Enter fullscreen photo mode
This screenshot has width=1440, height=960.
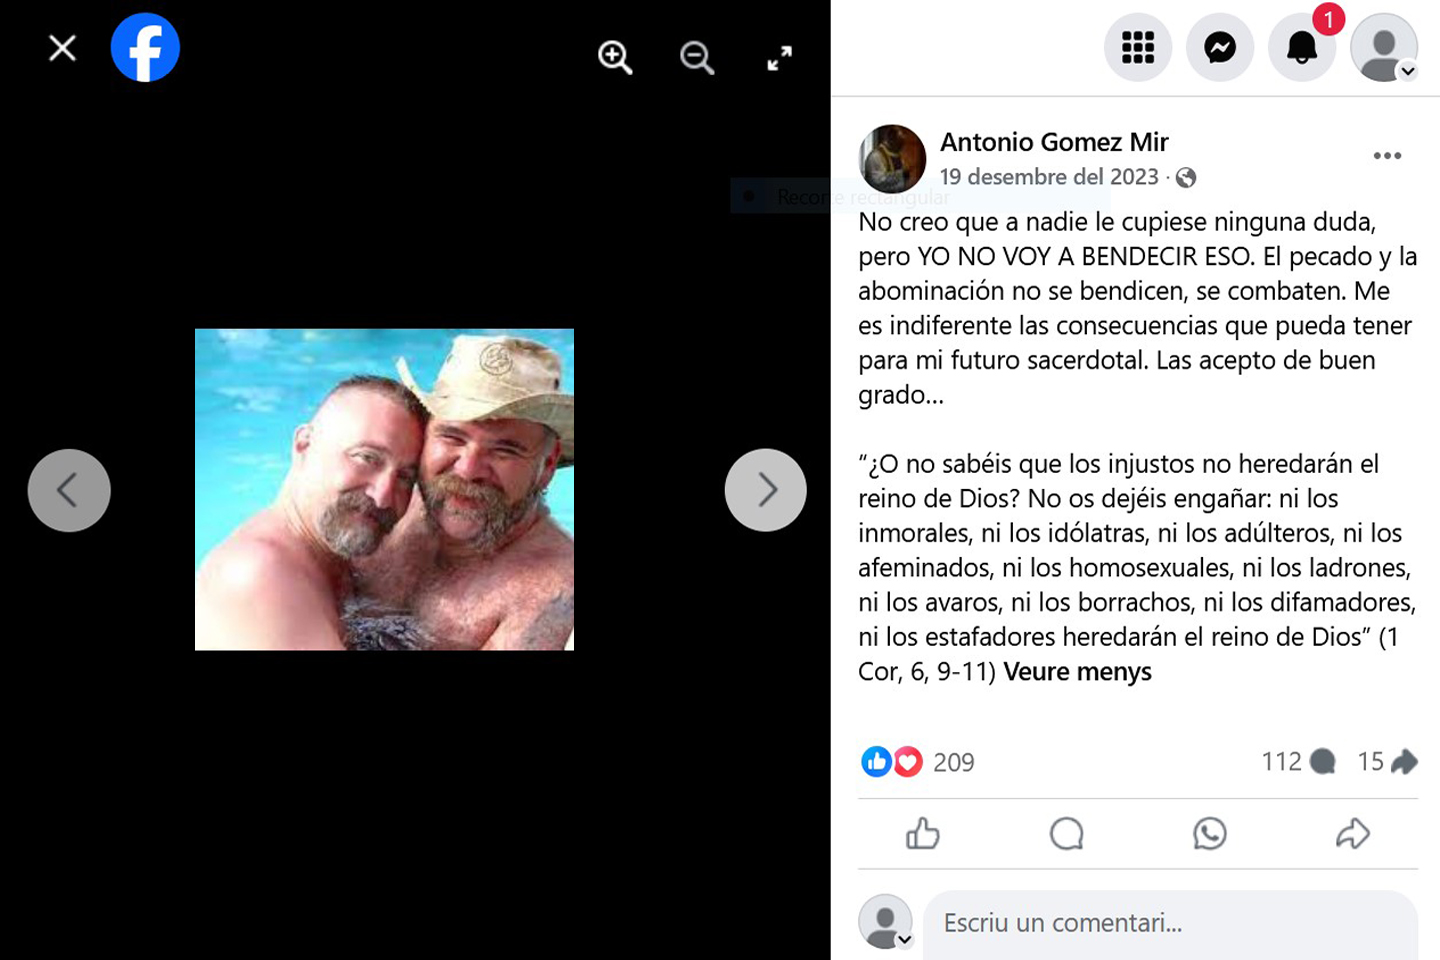coord(779,58)
